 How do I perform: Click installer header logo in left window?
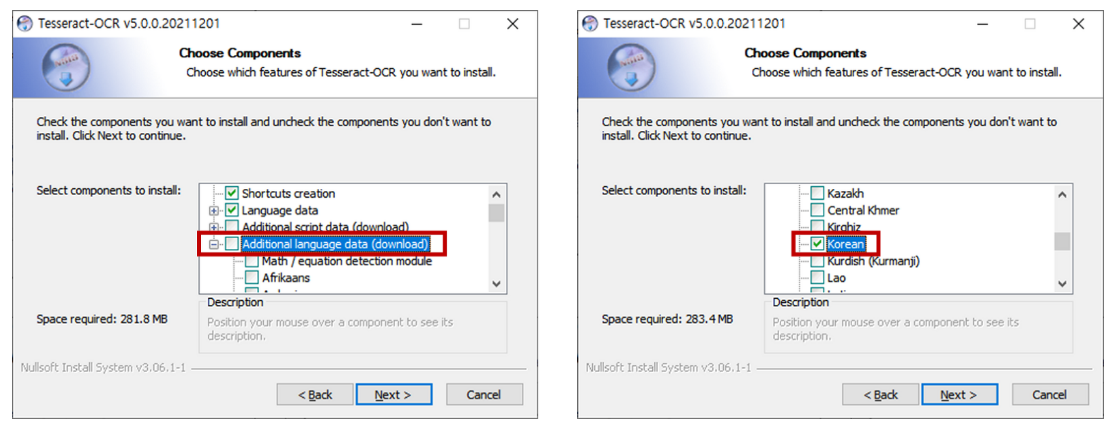pyautogui.click(x=66, y=69)
